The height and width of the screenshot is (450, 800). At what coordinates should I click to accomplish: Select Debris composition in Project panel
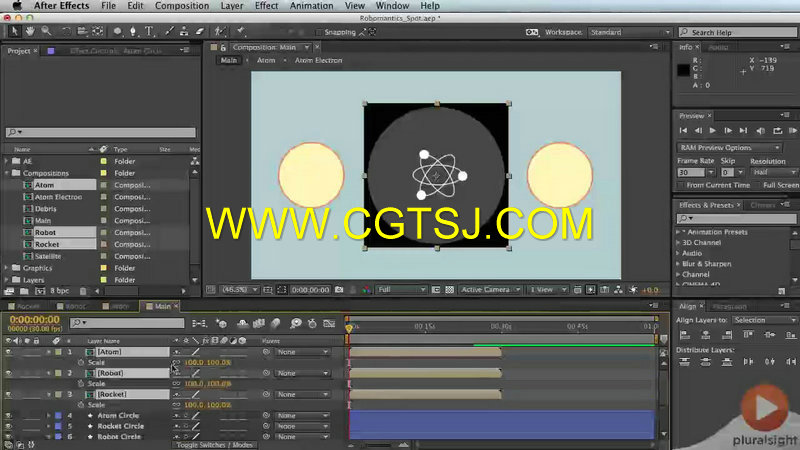(45, 209)
